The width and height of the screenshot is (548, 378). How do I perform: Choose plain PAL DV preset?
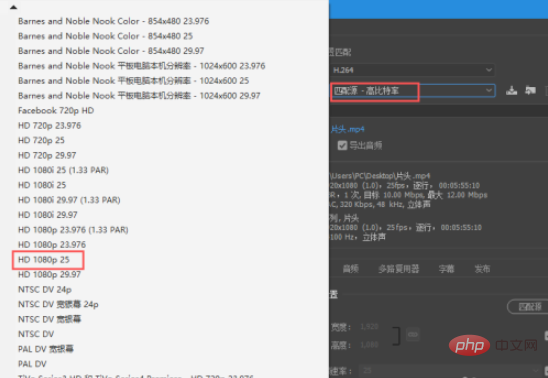(32, 364)
